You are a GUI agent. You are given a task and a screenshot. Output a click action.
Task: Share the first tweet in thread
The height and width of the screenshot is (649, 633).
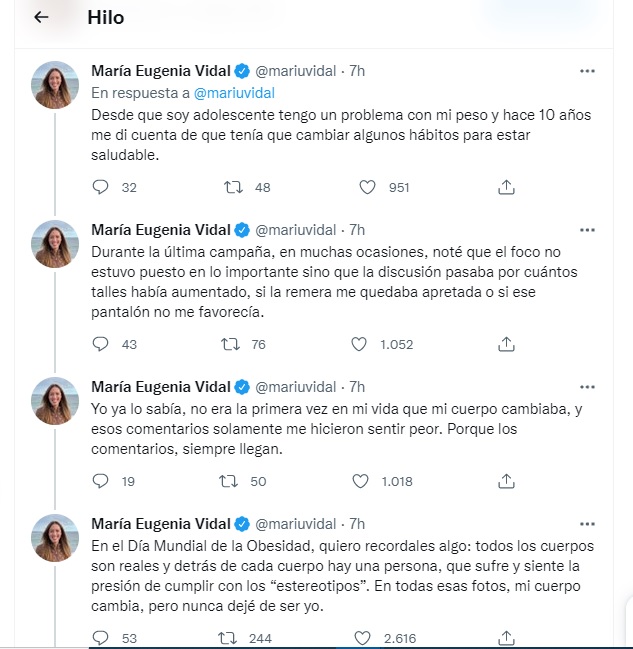[x=506, y=187]
